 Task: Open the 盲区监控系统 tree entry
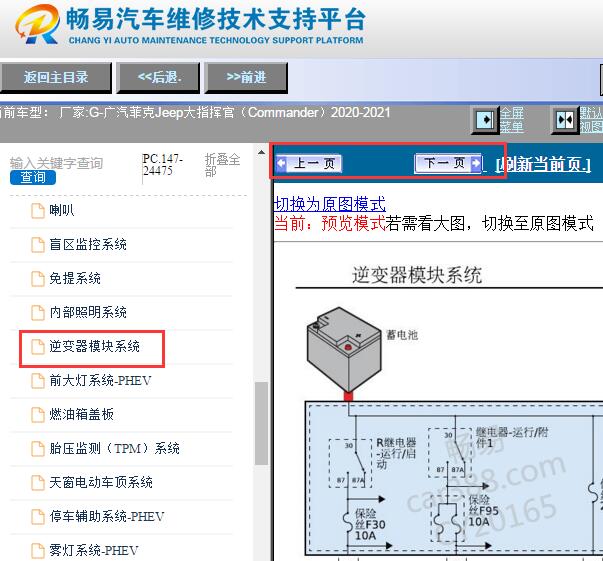[x=88, y=245]
